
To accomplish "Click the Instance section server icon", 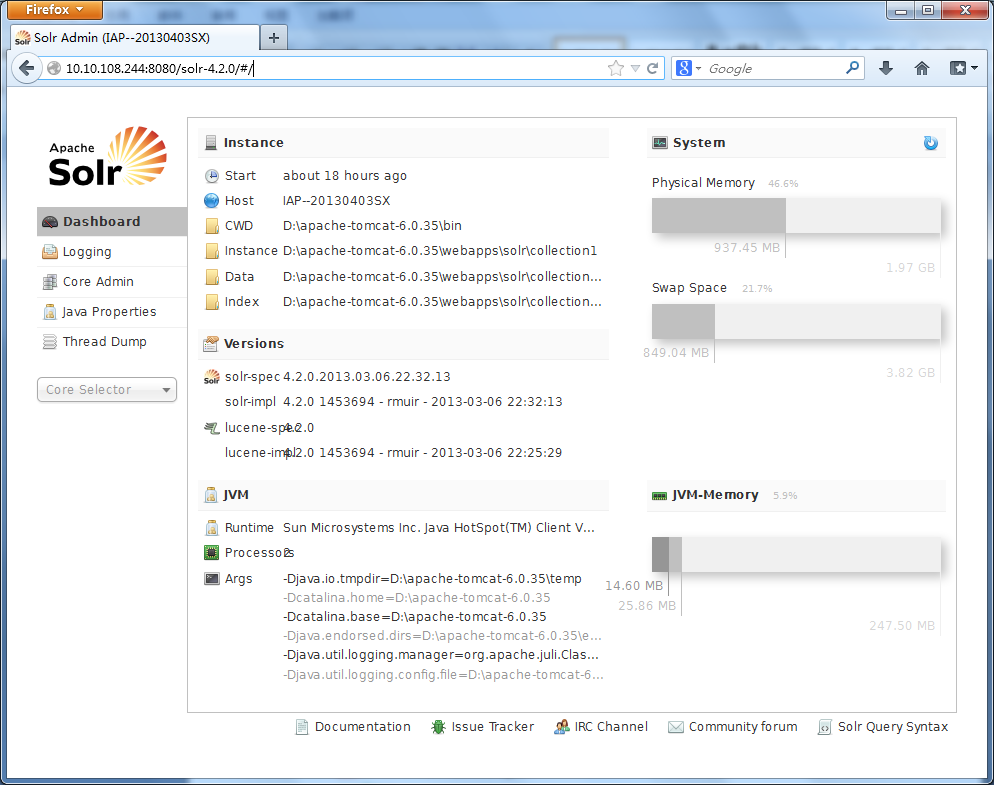I will tap(210, 143).
